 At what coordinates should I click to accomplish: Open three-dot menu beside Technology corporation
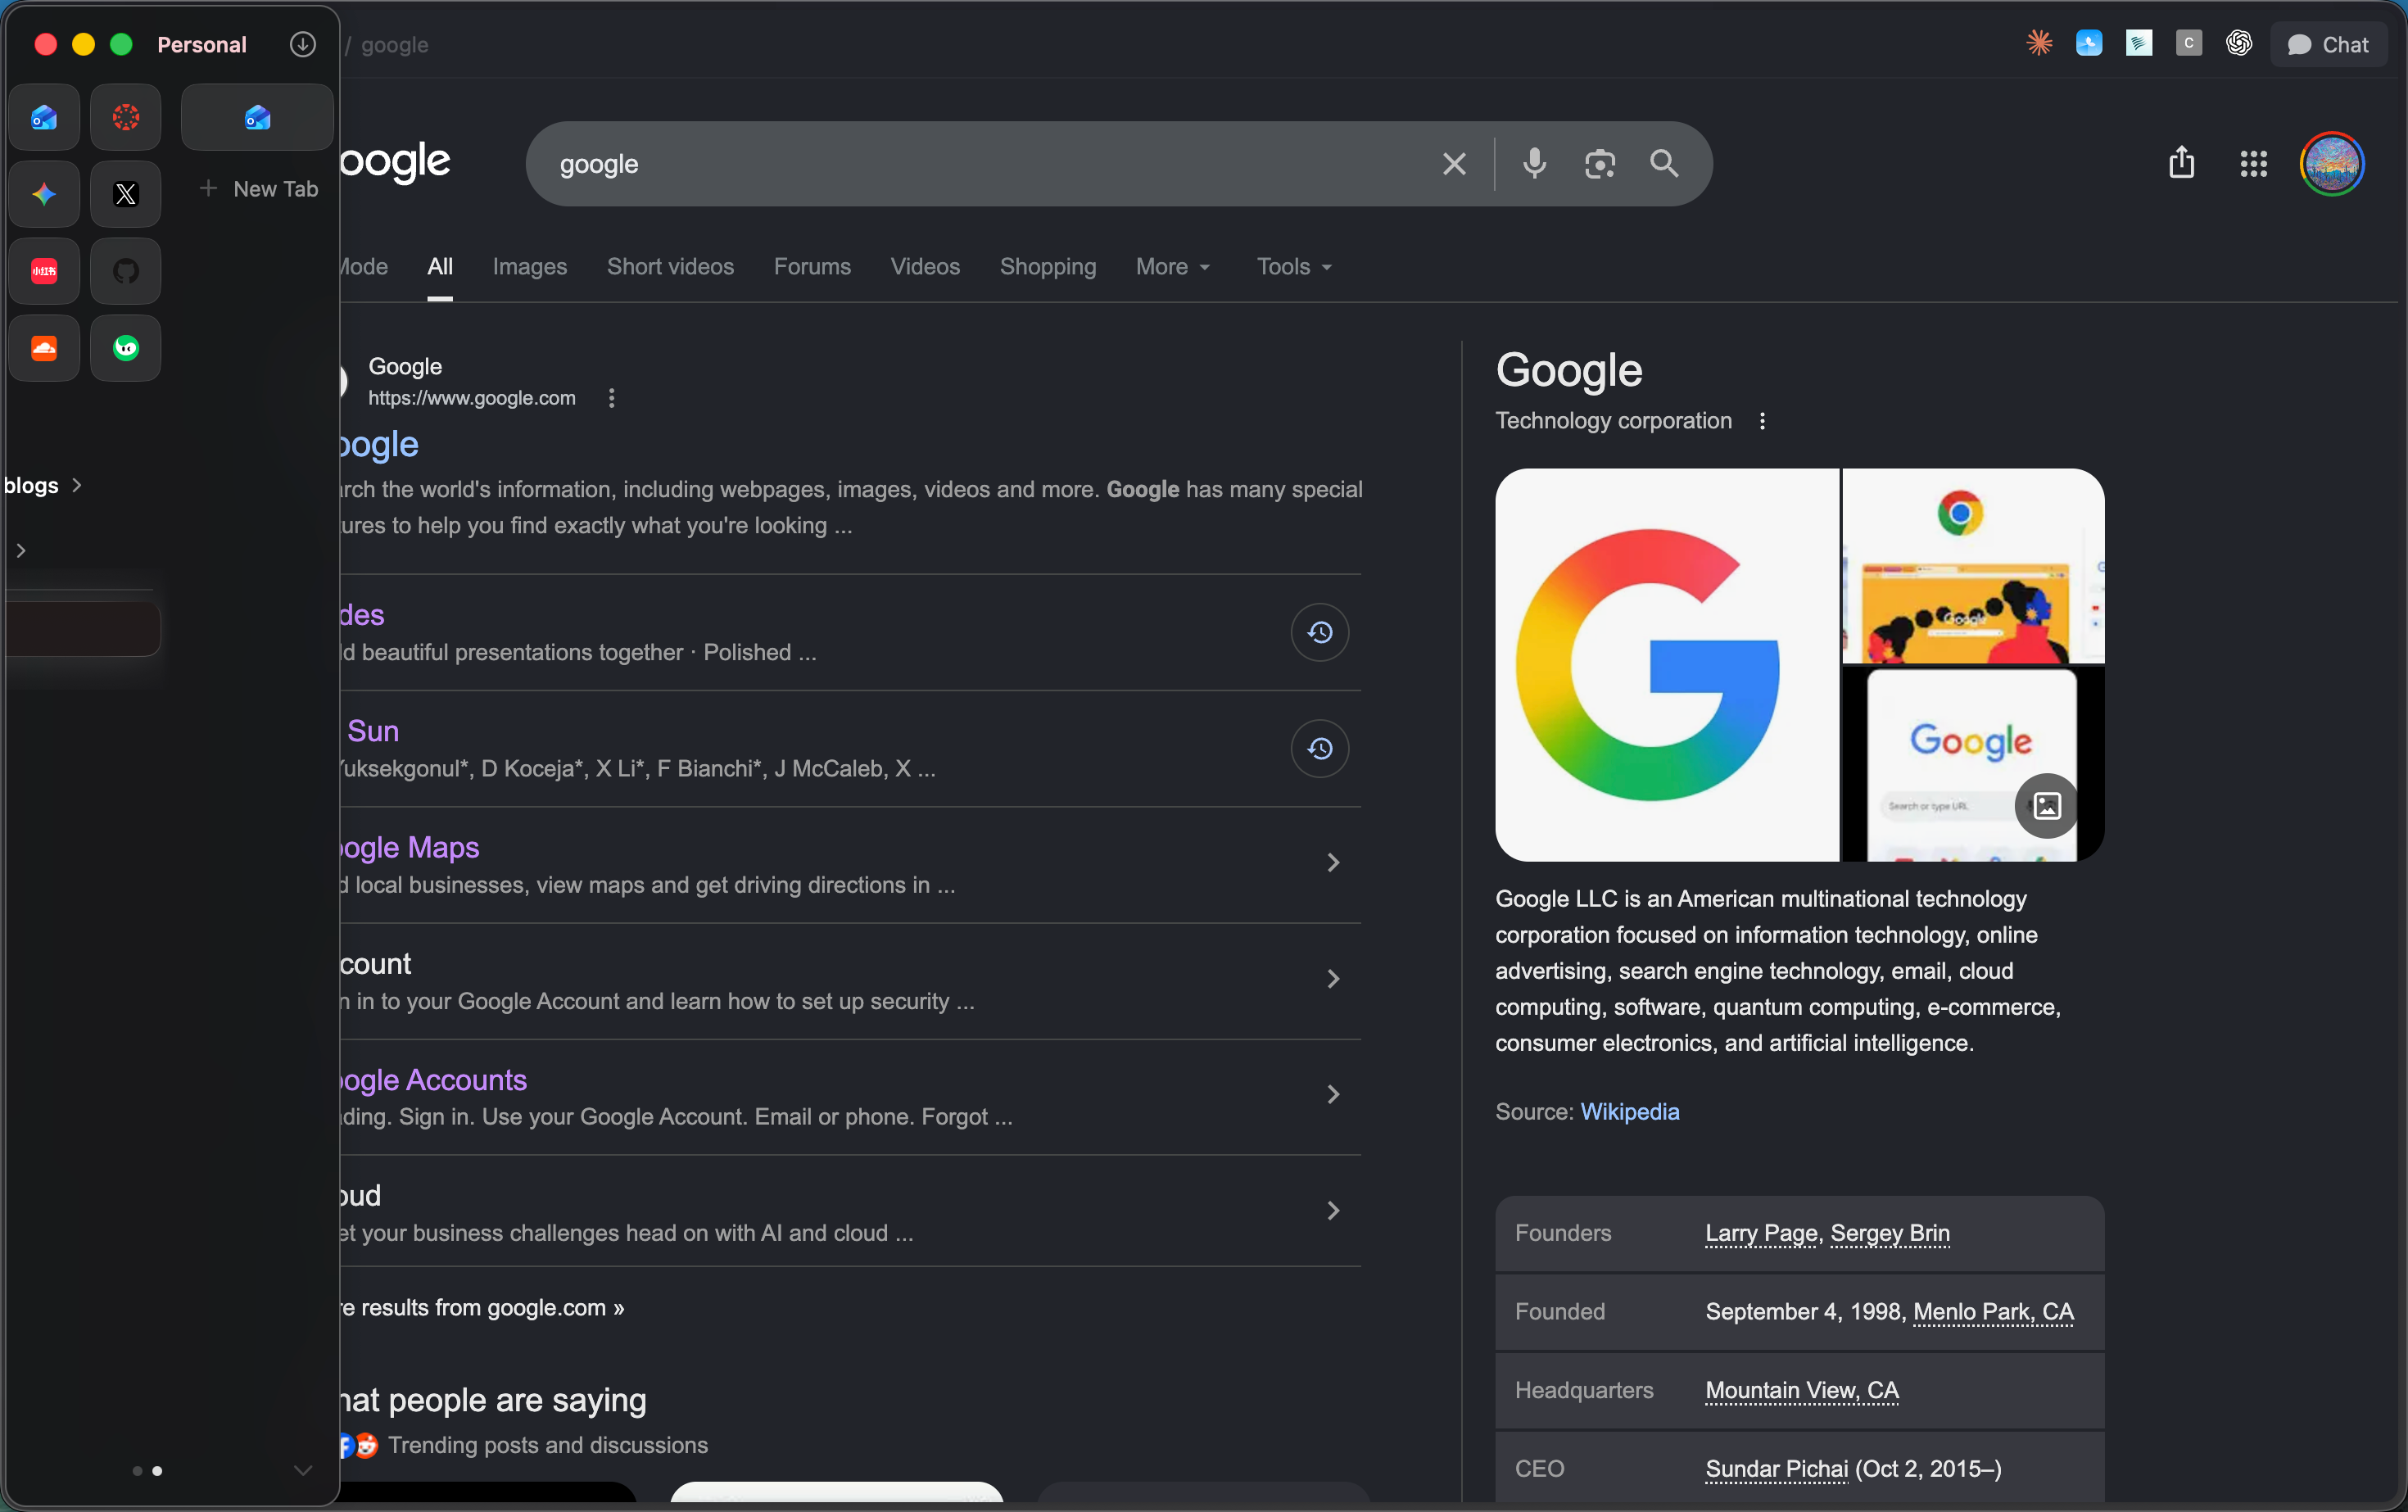[x=1763, y=421]
